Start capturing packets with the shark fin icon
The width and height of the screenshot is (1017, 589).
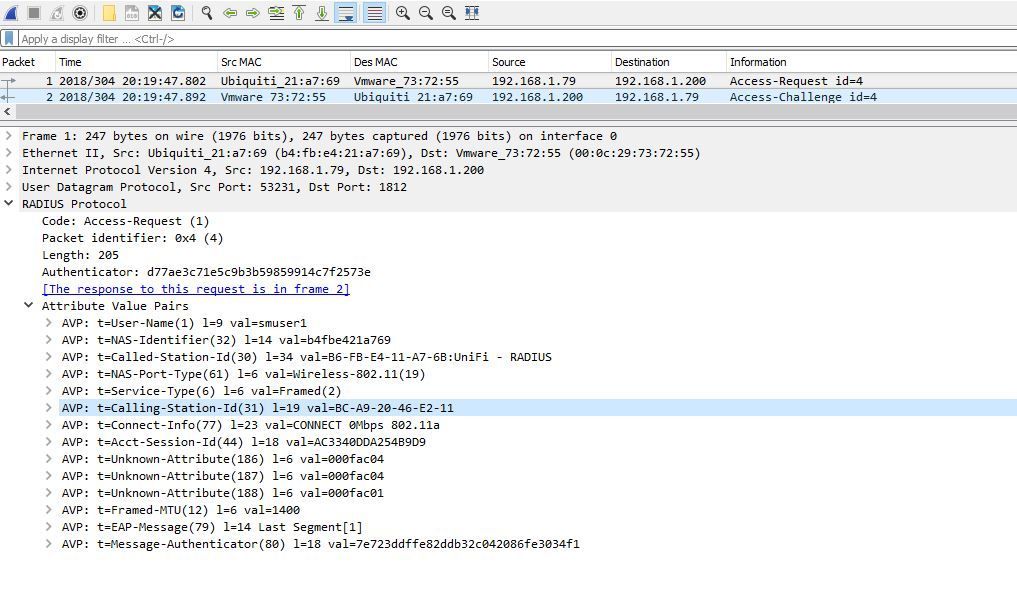coord(11,13)
